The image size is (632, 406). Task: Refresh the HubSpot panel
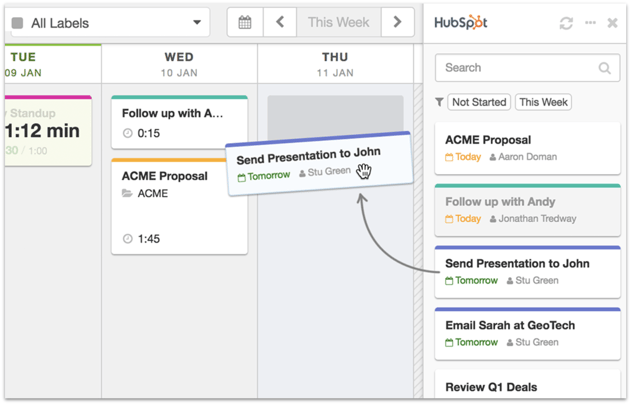click(567, 23)
